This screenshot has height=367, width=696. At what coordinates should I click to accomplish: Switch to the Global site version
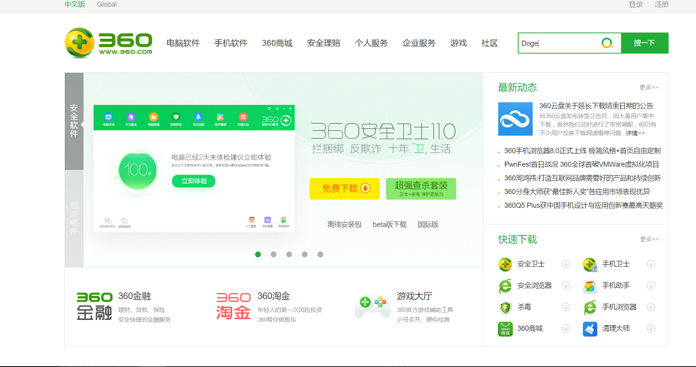(107, 4)
